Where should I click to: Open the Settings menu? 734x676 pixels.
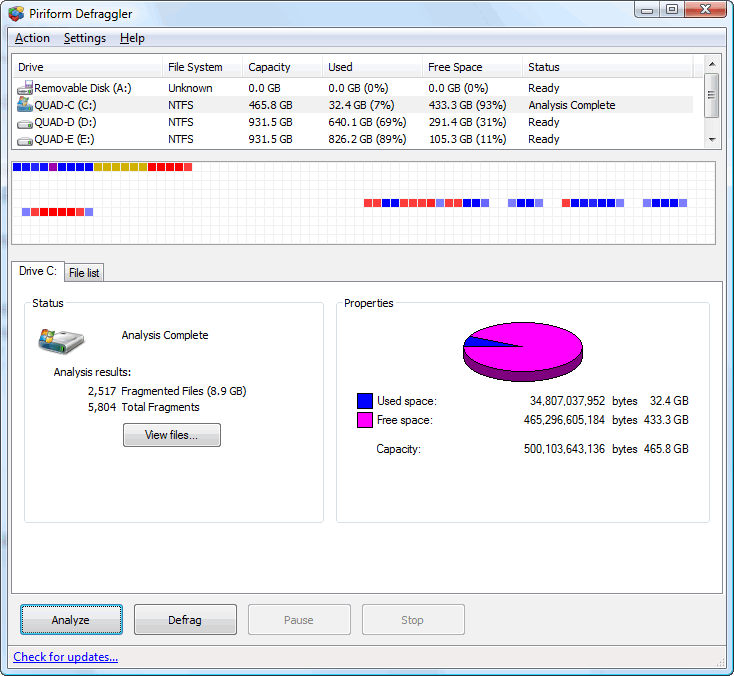85,38
